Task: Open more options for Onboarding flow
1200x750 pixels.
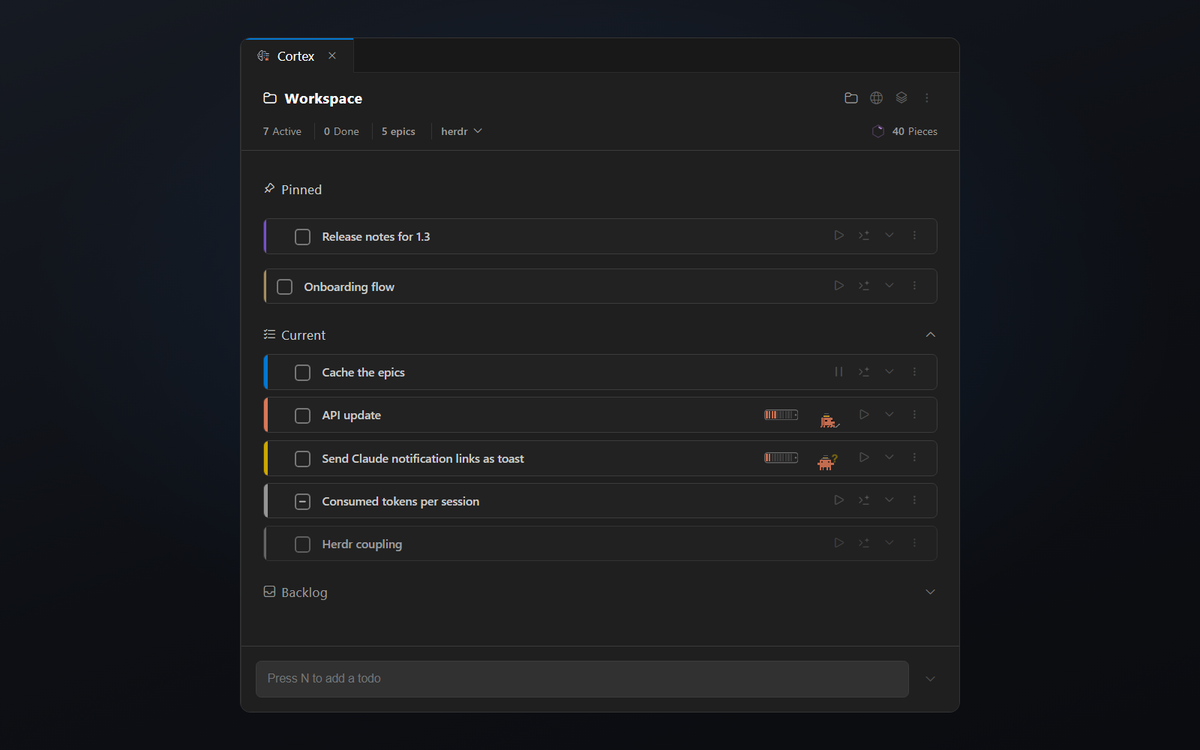Action: pyautogui.click(x=914, y=286)
